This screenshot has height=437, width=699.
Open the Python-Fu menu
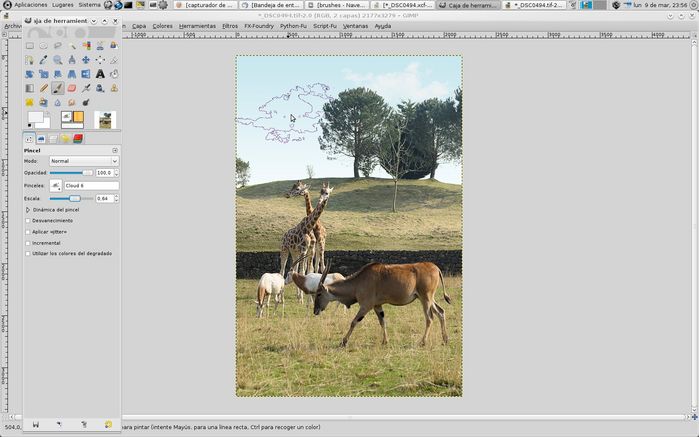click(x=293, y=26)
